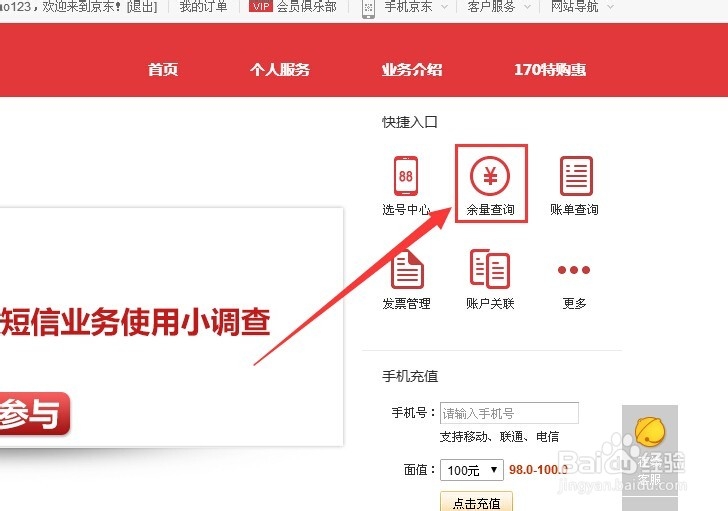
Task: Expand the 客户服务 dropdown
Action: (x=527, y=6)
